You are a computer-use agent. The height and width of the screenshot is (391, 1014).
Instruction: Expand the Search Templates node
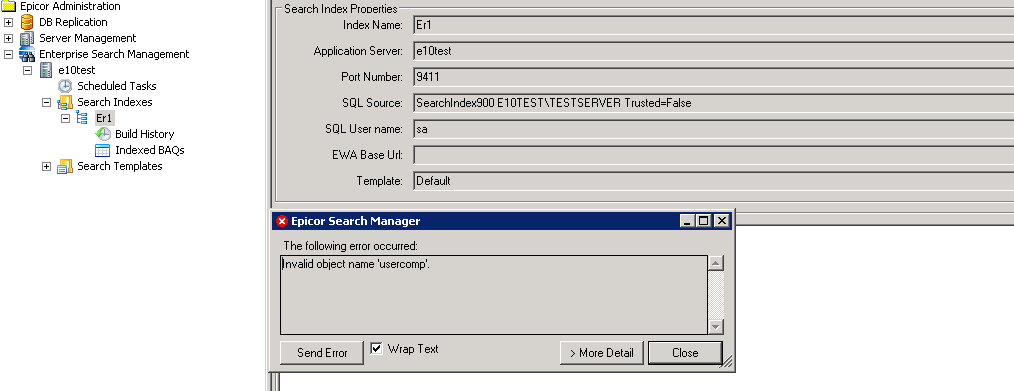[x=46, y=166]
